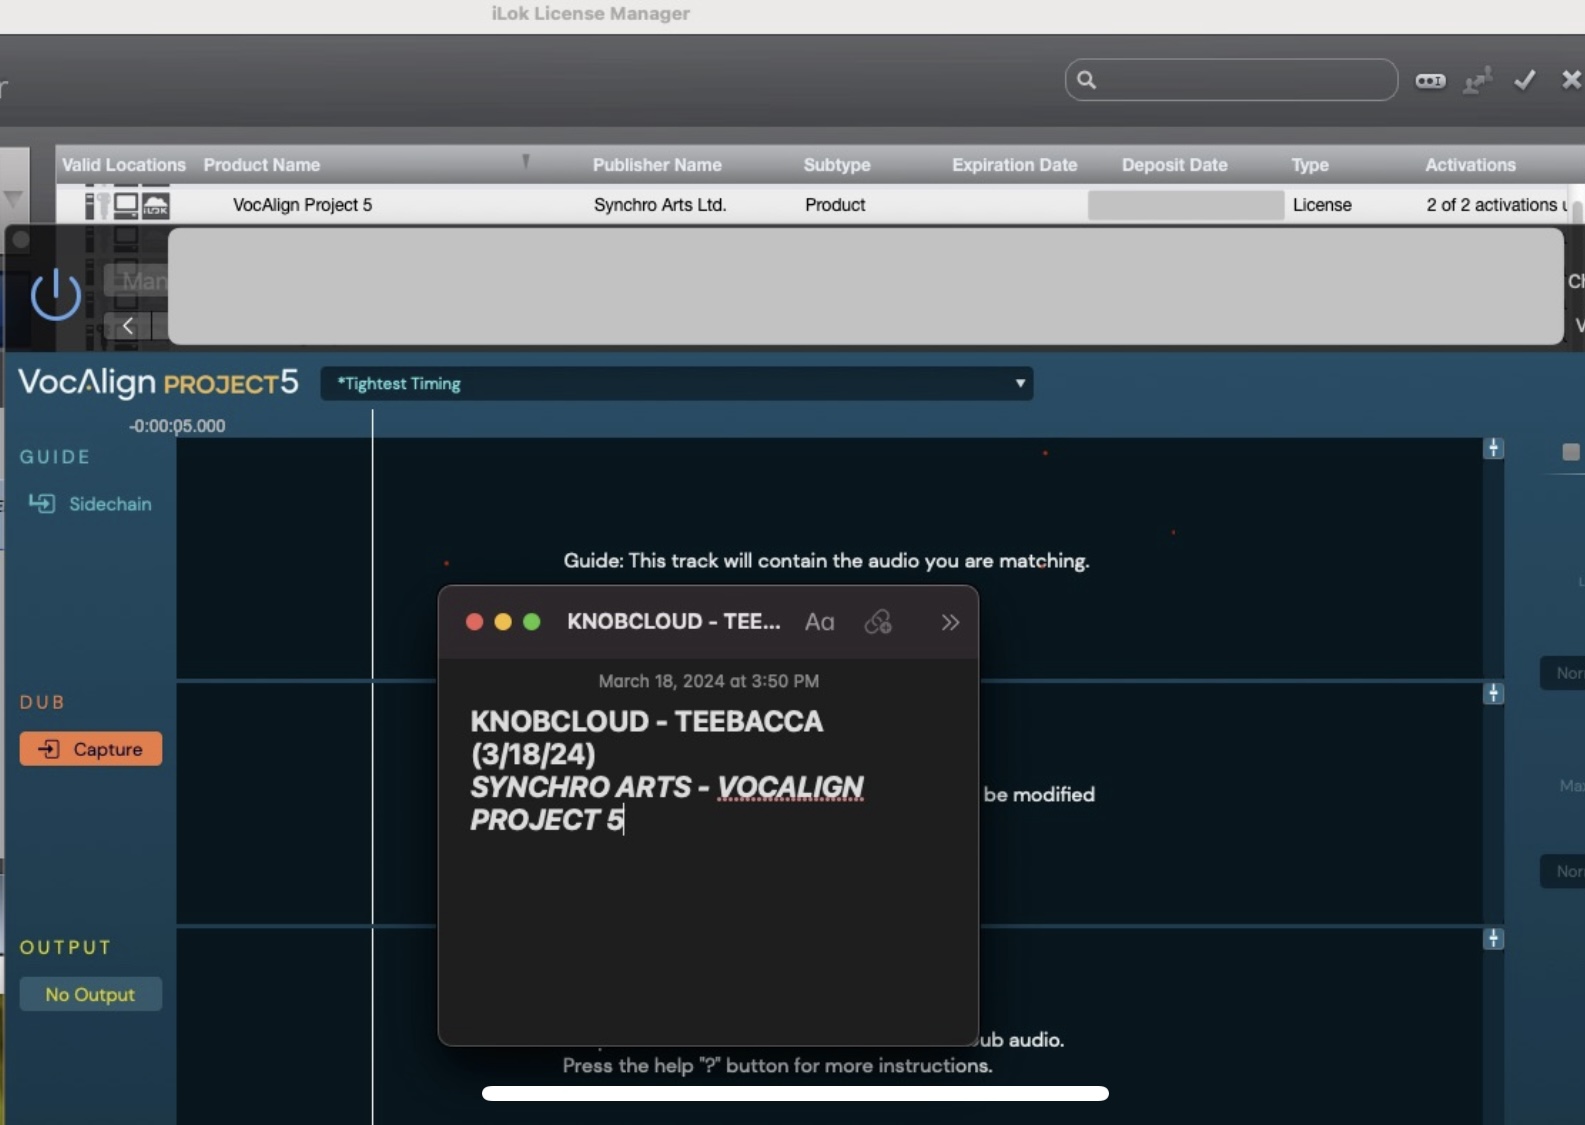The width and height of the screenshot is (1585, 1125).
Task: Click the VOCALIGN misspelled word in note
Action: [790, 787]
